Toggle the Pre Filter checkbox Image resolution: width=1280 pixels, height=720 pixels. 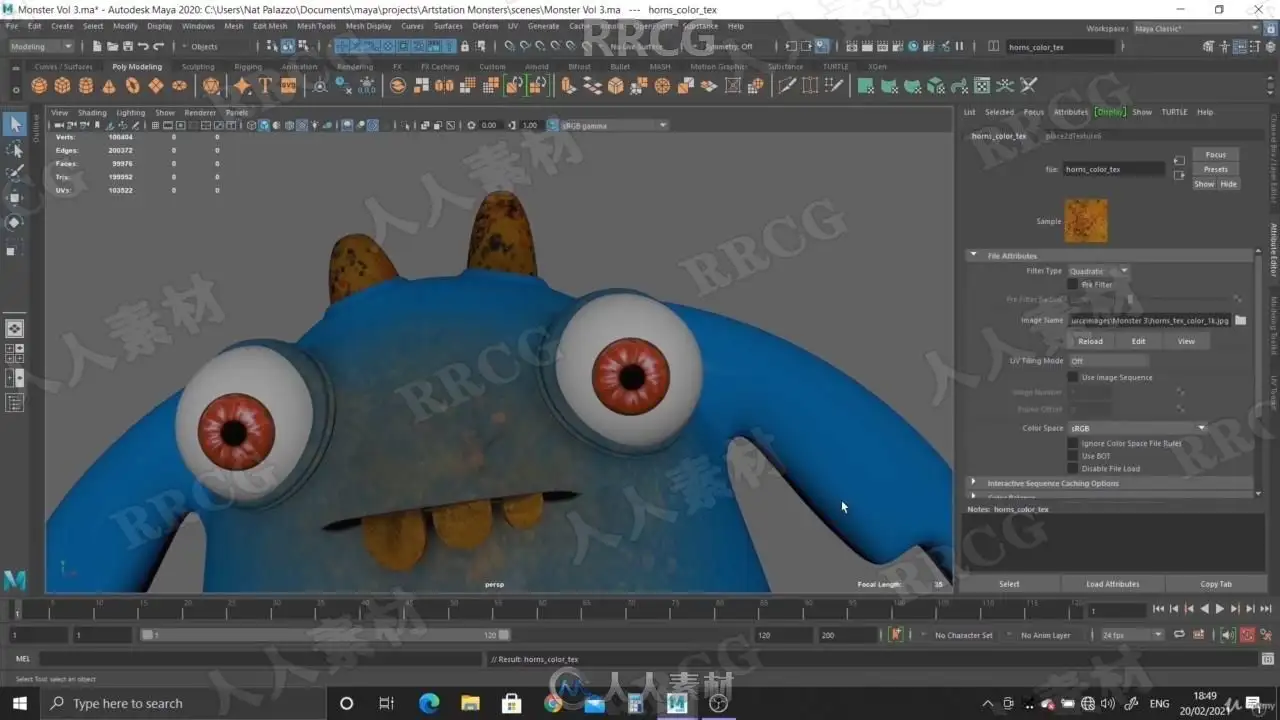(x=1073, y=285)
